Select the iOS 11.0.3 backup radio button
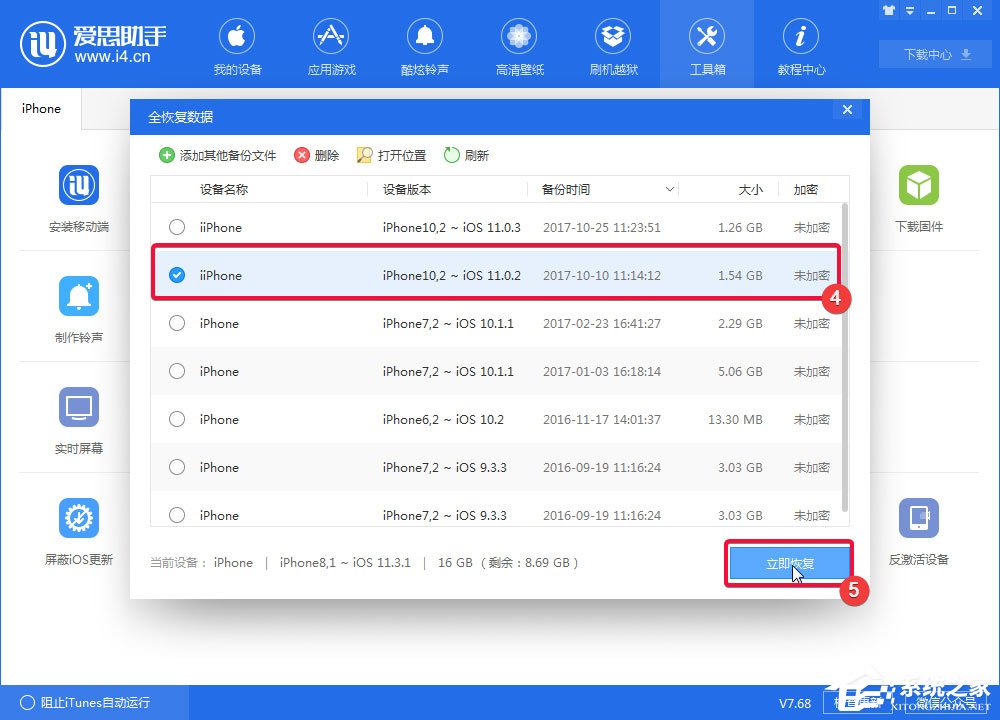The width and height of the screenshot is (1000, 720). [x=177, y=227]
